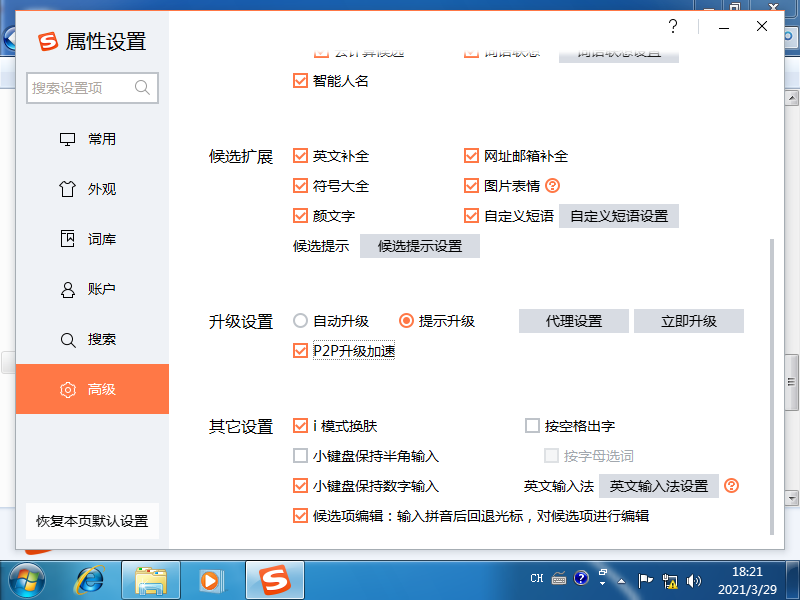Show hidden tray icons arrow
This screenshot has height=600, width=800.
621,581
